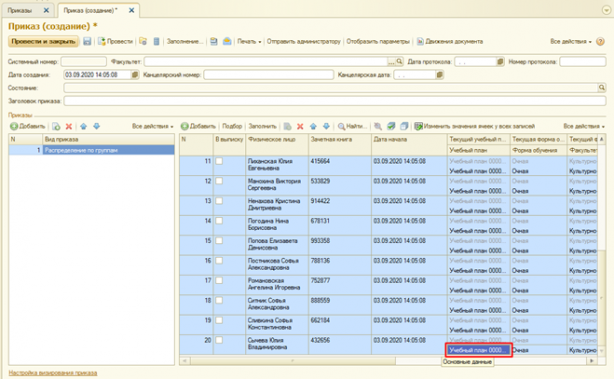Screen dimensions: 614x379
Task: Click the folder icon after Провести
Action: coord(143,41)
